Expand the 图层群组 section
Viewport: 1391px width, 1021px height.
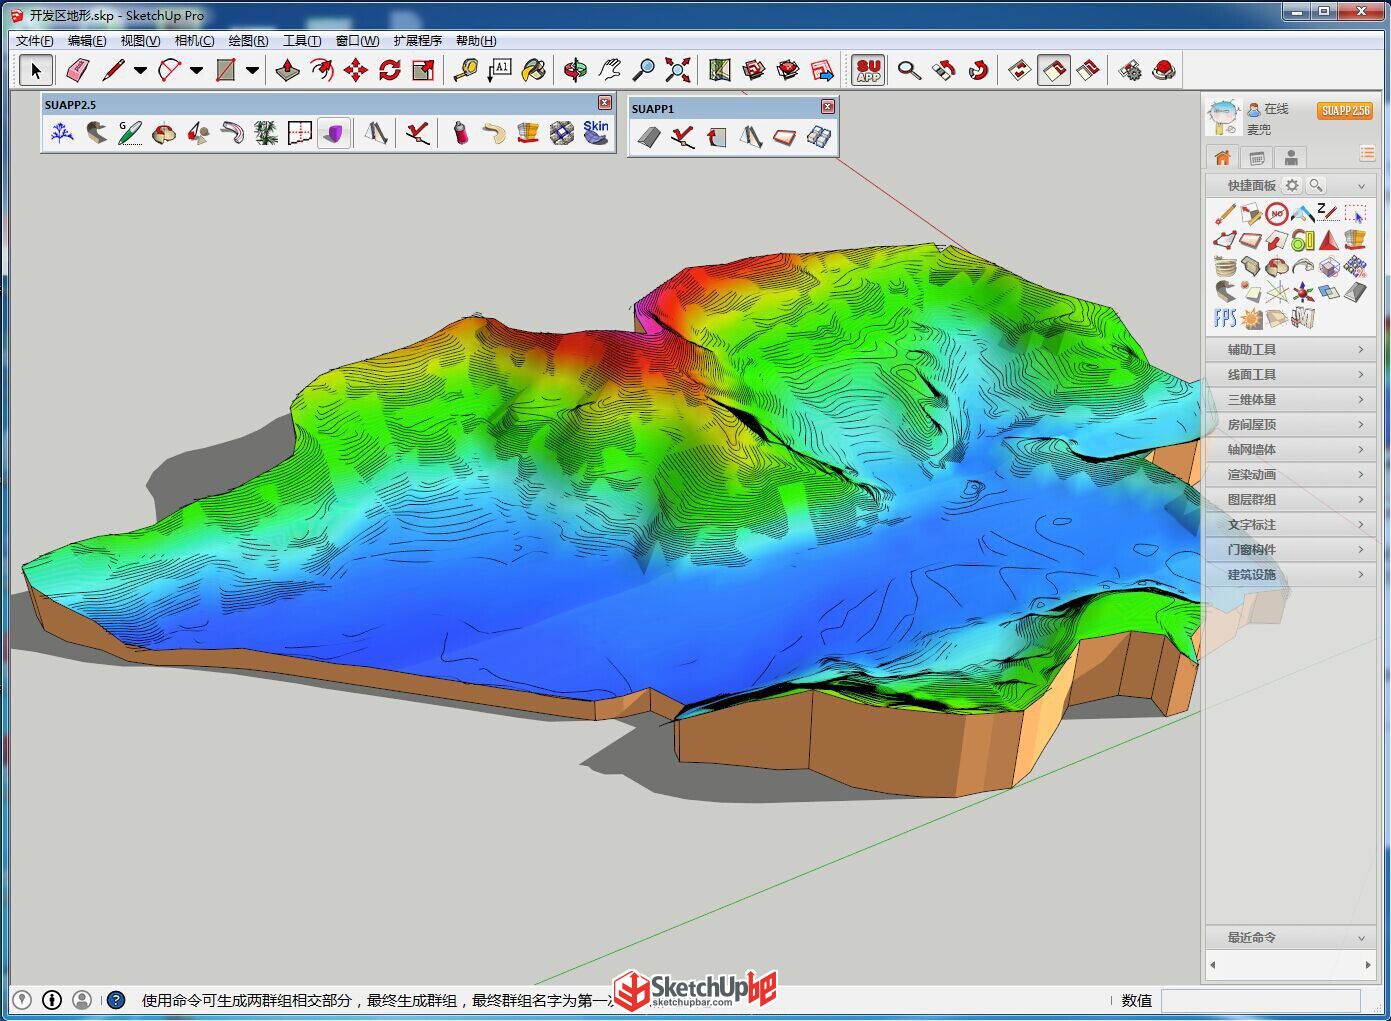click(x=1290, y=499)
